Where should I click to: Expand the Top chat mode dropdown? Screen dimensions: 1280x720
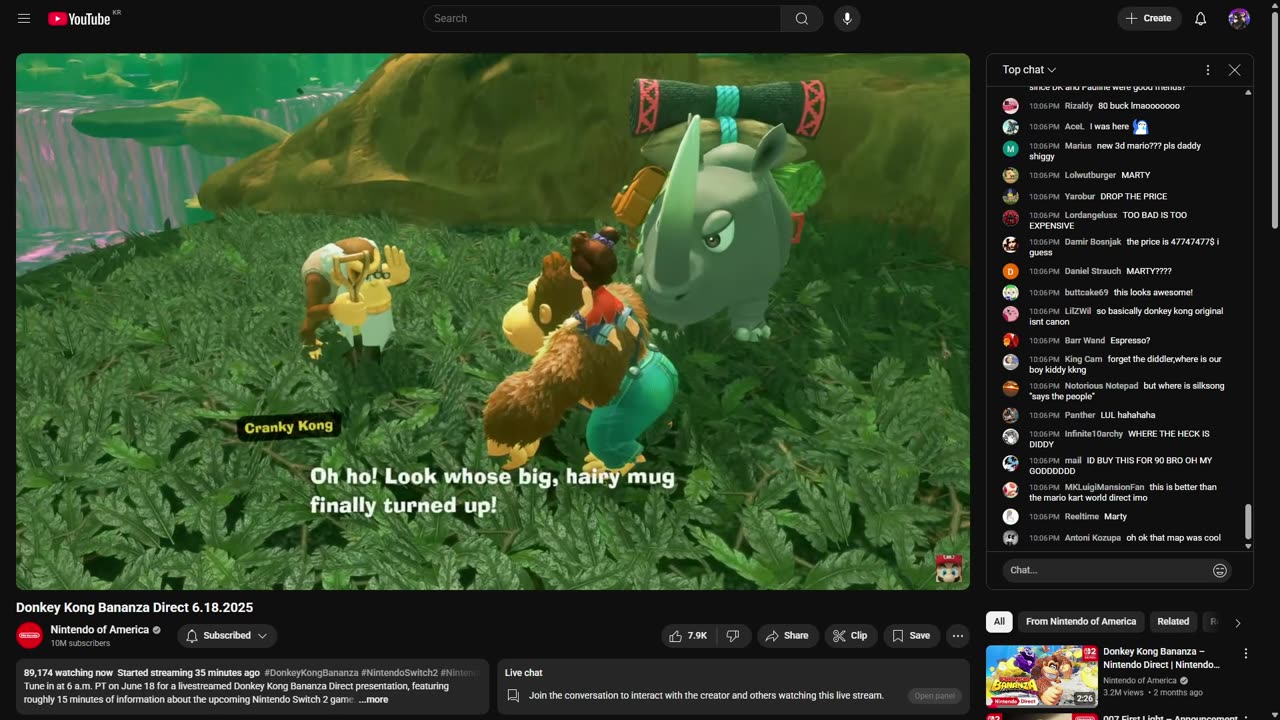[1030, 70]
